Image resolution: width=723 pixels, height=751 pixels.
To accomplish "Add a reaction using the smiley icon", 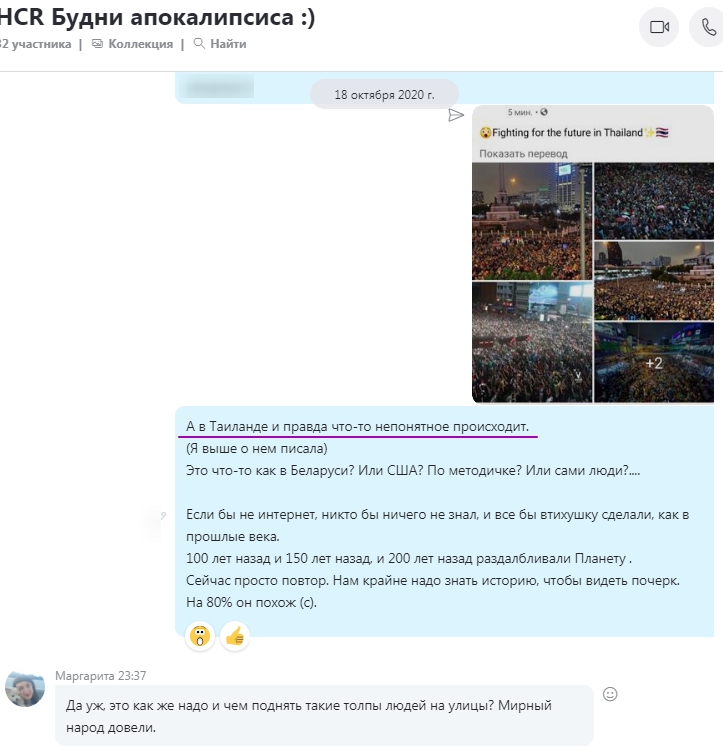I will click(610, 694).
